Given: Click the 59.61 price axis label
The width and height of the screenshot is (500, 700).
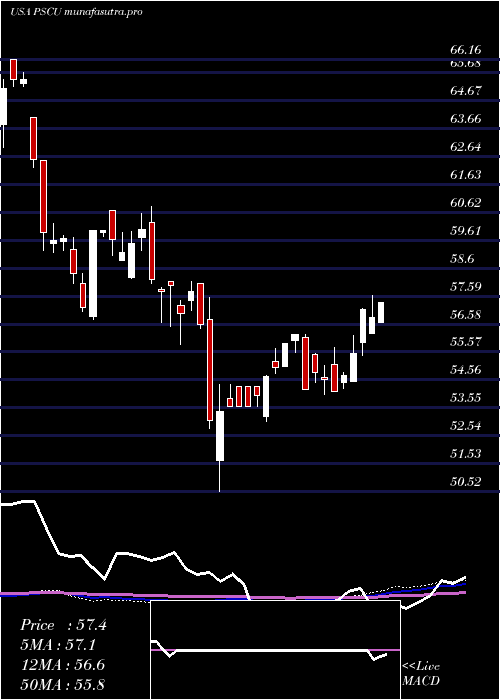Looking at the screenshot, I should tap(465, 231).
